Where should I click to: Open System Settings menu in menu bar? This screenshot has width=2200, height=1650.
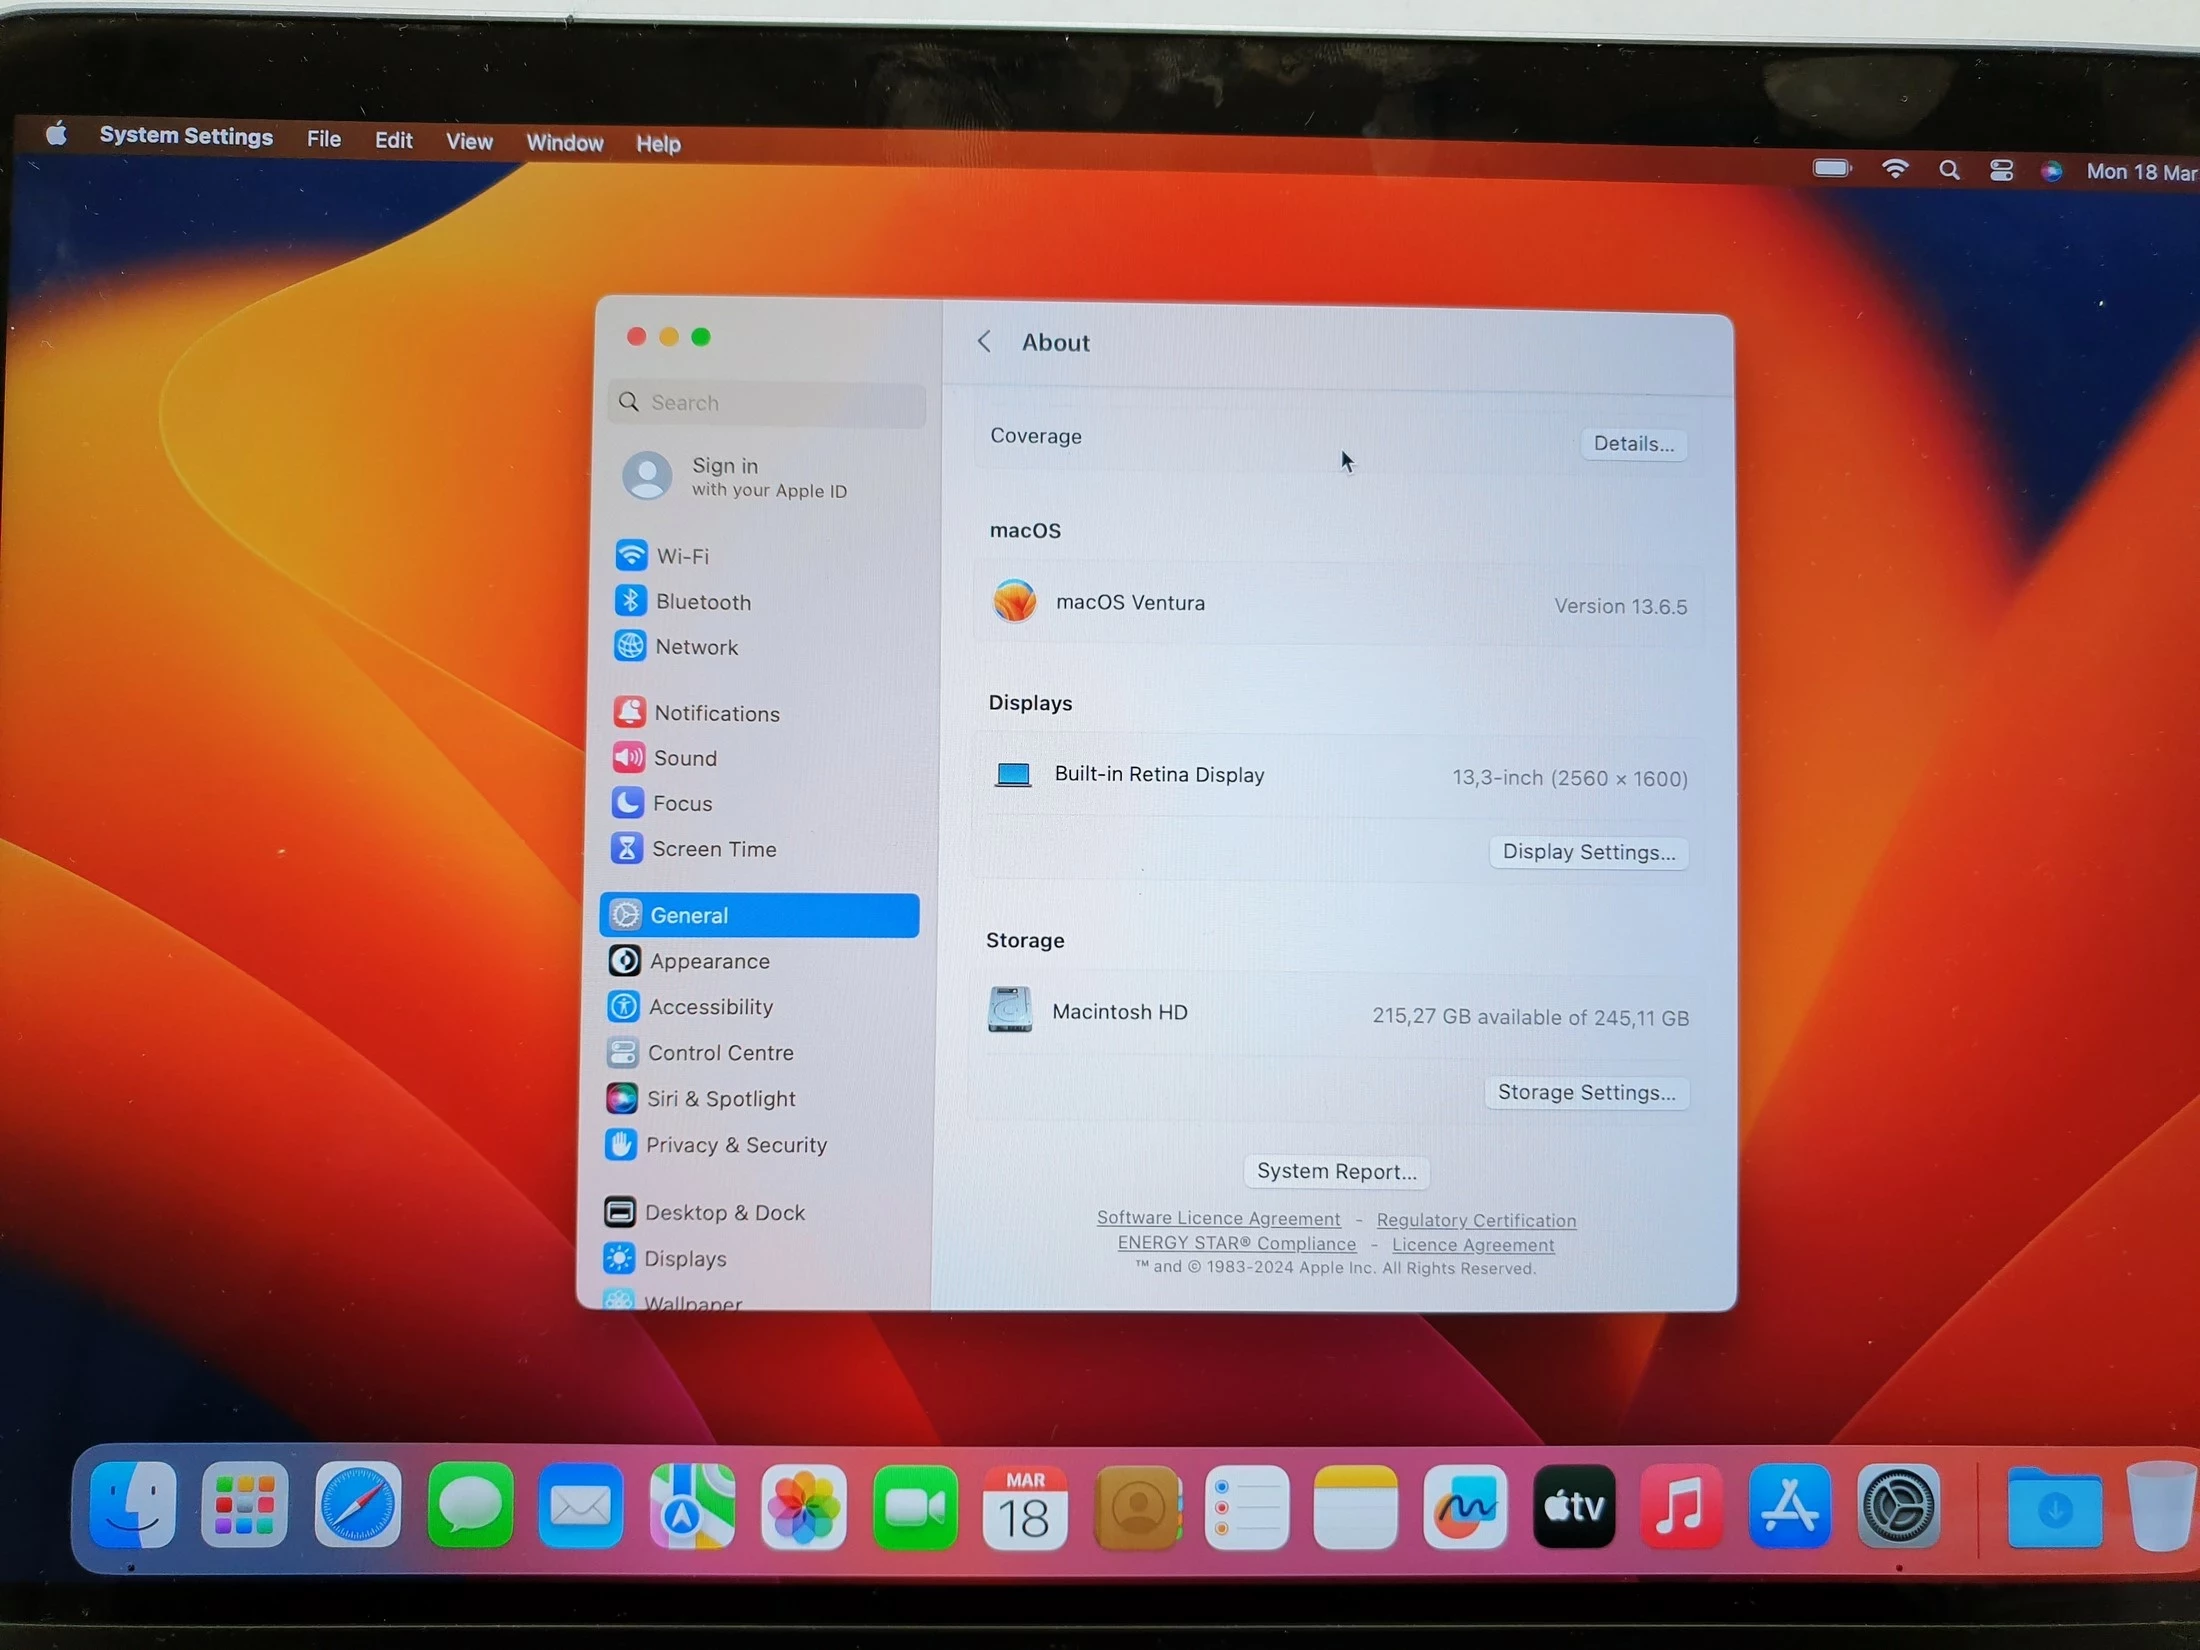(186, 136)
